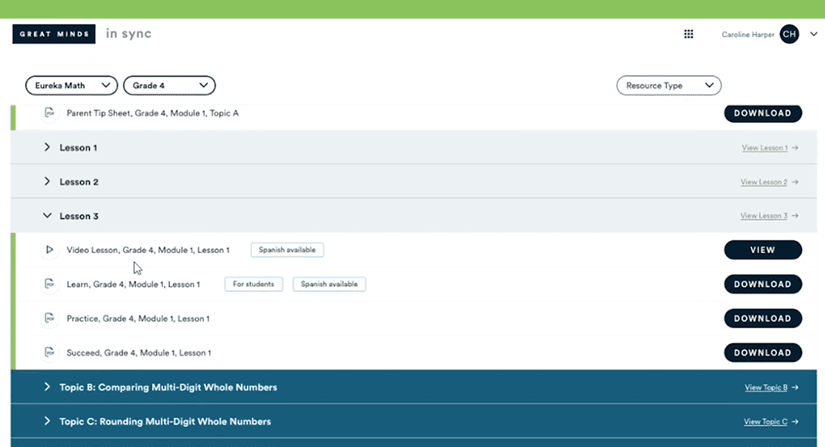The image size is (825, 447).
Task: Open the account menu chevron beside avatar
Action: [813, 34]
